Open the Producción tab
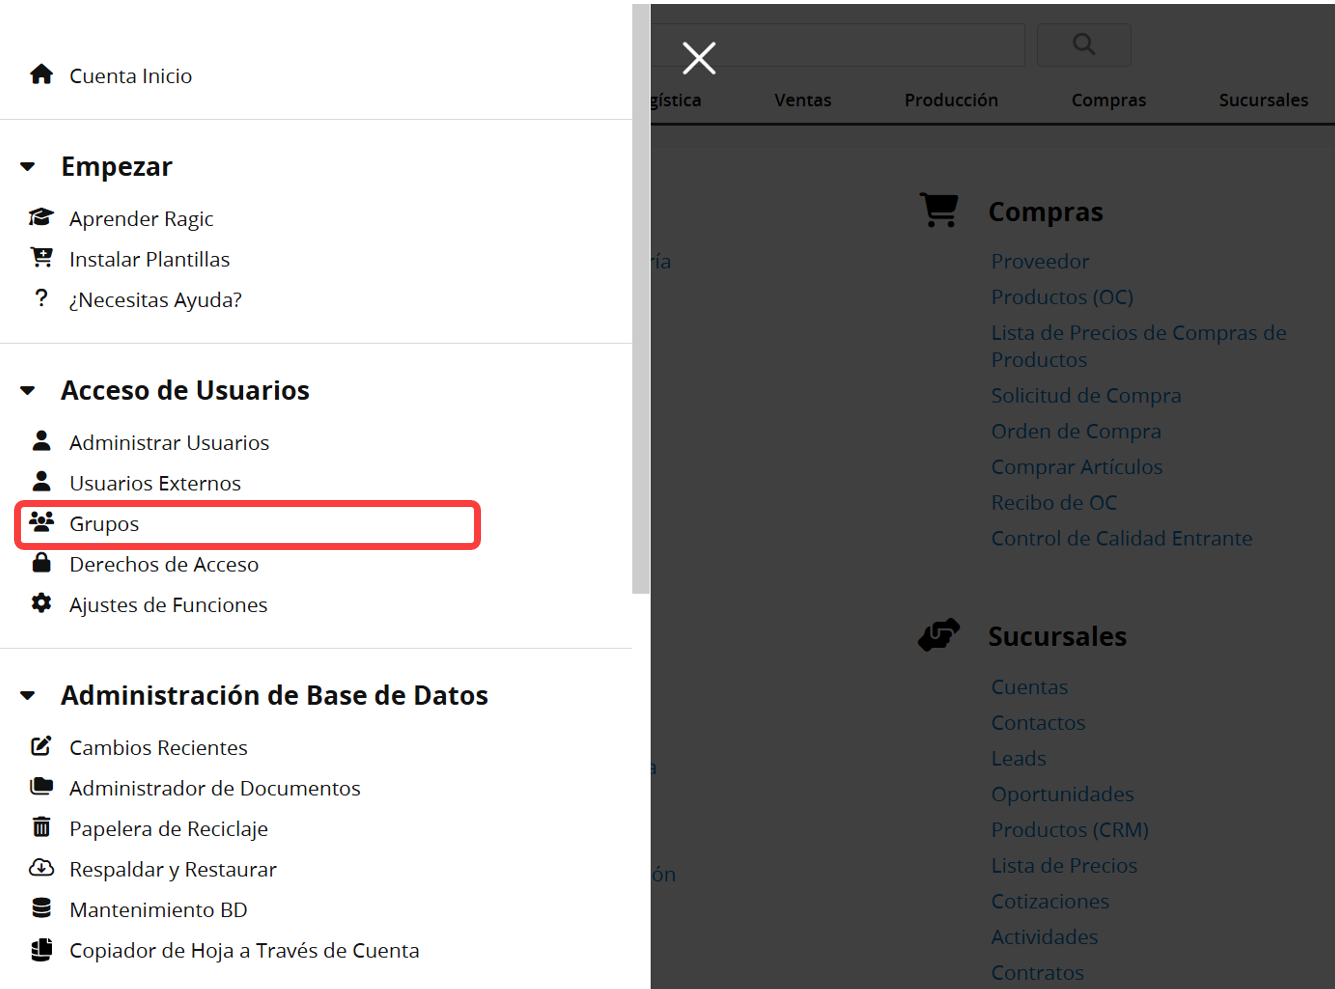This screenshot has height=989, width=1335. click(950, 100)
